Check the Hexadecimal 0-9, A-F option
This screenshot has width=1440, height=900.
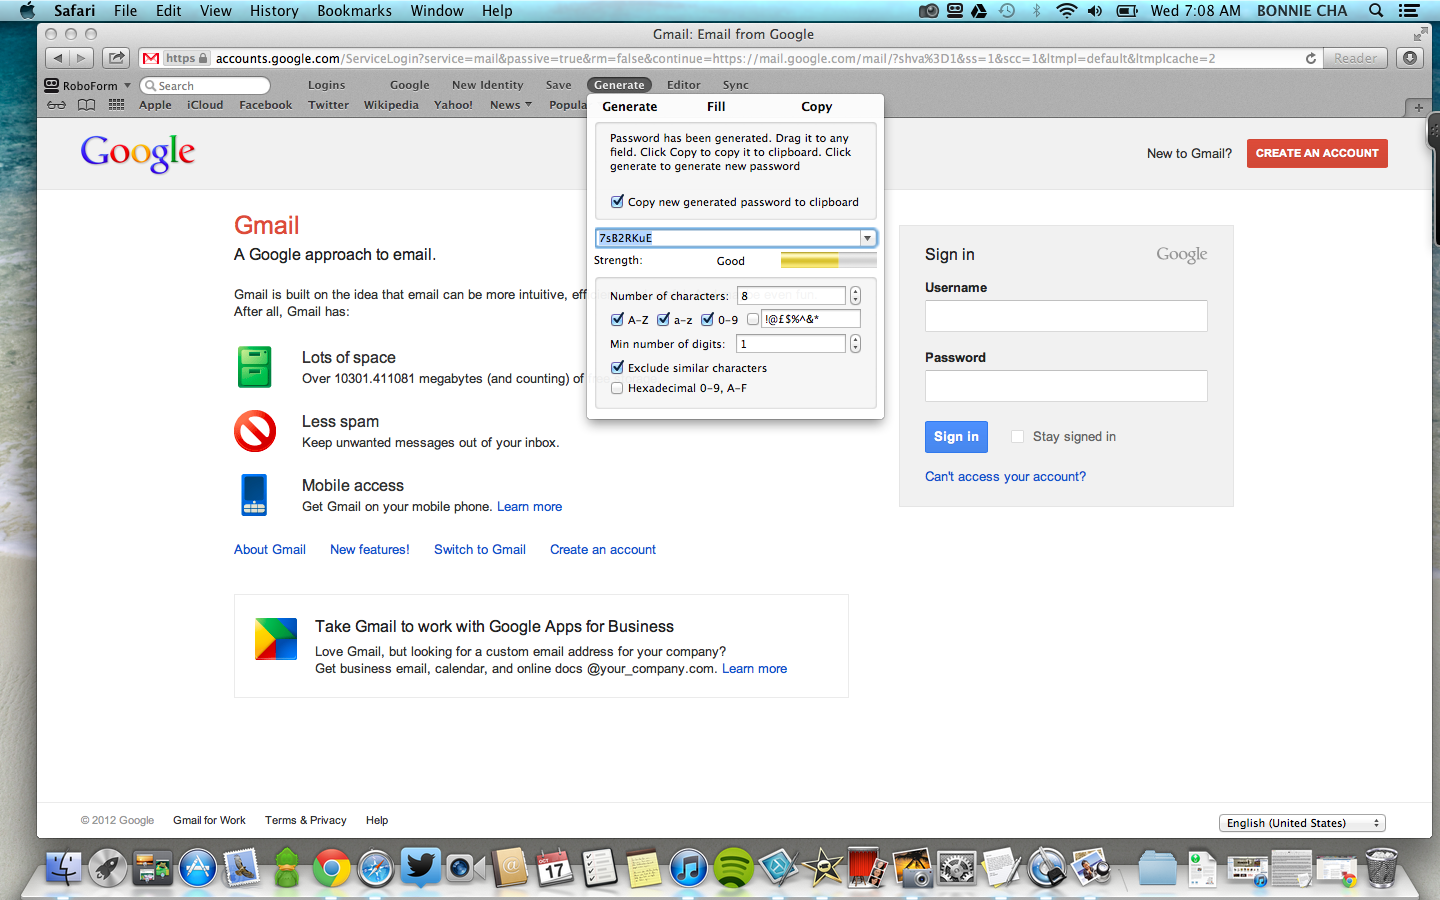pyautogui.click(x=617, y=388)
